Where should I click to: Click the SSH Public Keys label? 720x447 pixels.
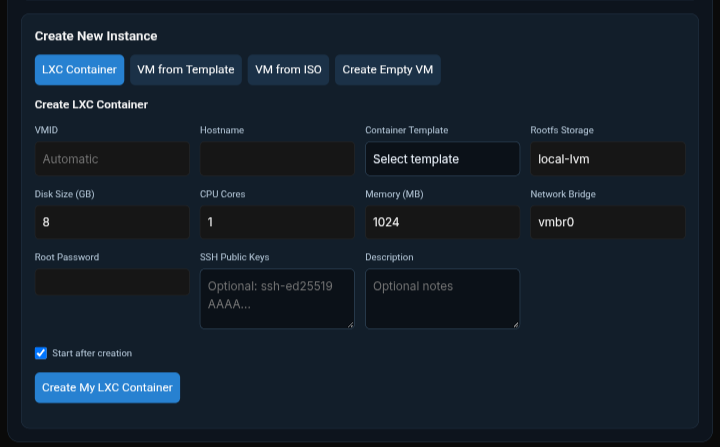(235, 257)
